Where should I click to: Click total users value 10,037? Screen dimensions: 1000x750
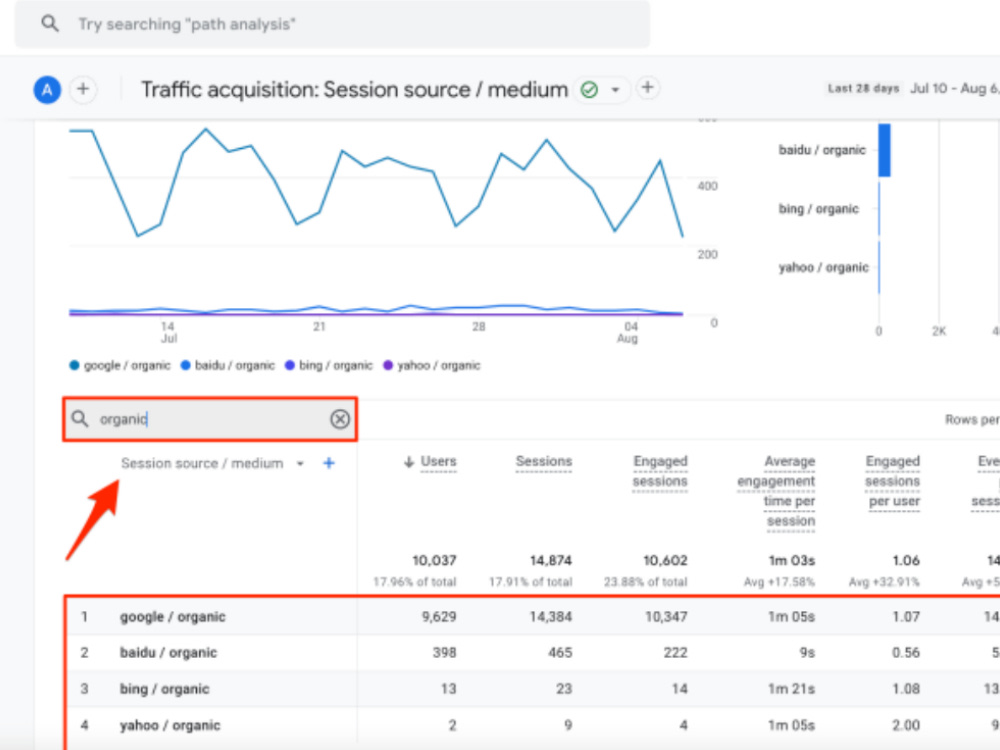tap(434, 561)
